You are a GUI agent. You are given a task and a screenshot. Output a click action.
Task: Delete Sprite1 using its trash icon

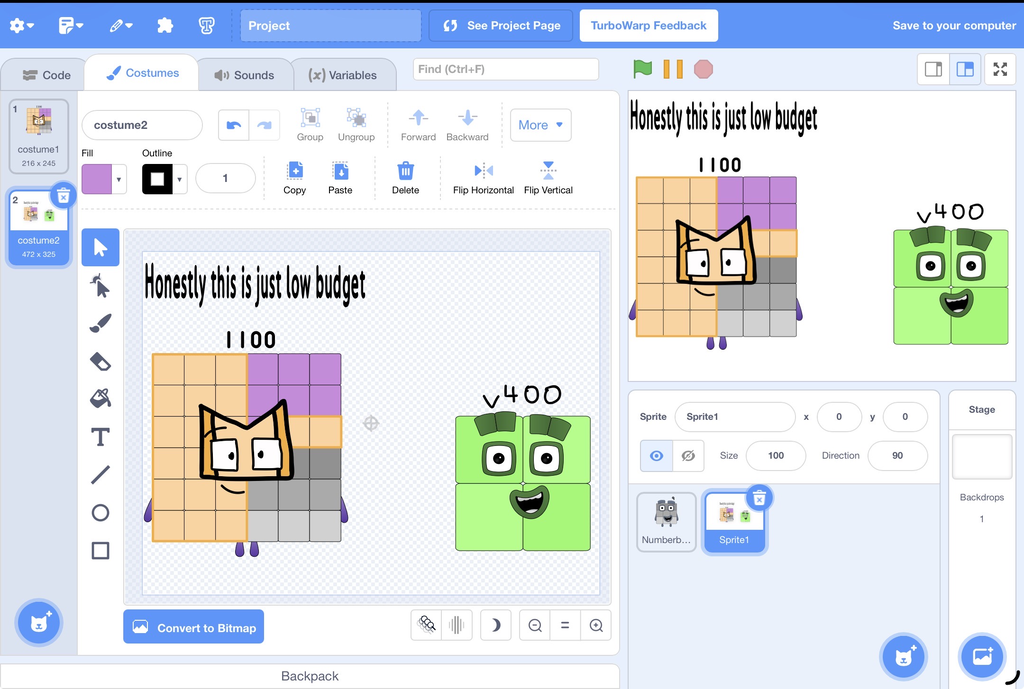[759, 499]
